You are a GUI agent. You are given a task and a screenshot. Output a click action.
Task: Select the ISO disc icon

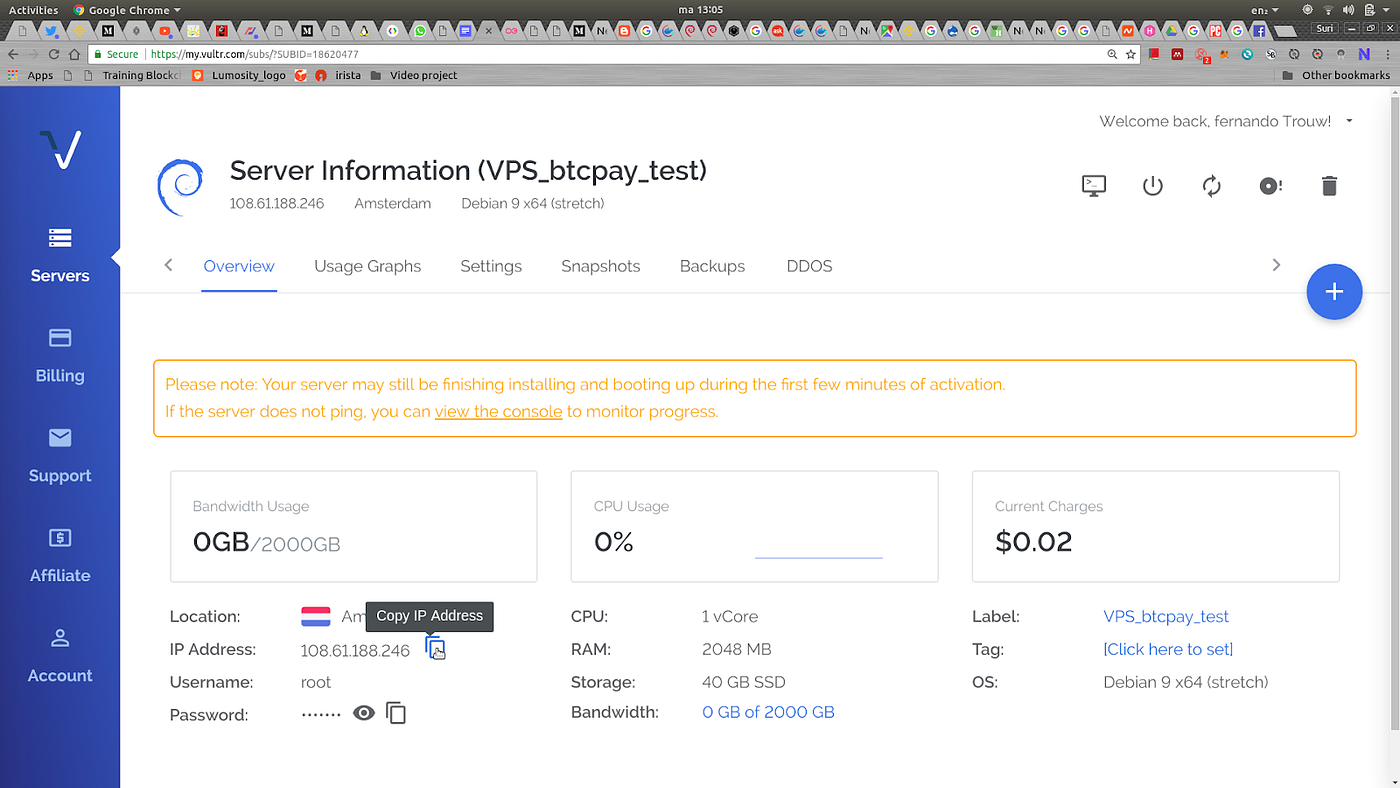point(1270,186)
